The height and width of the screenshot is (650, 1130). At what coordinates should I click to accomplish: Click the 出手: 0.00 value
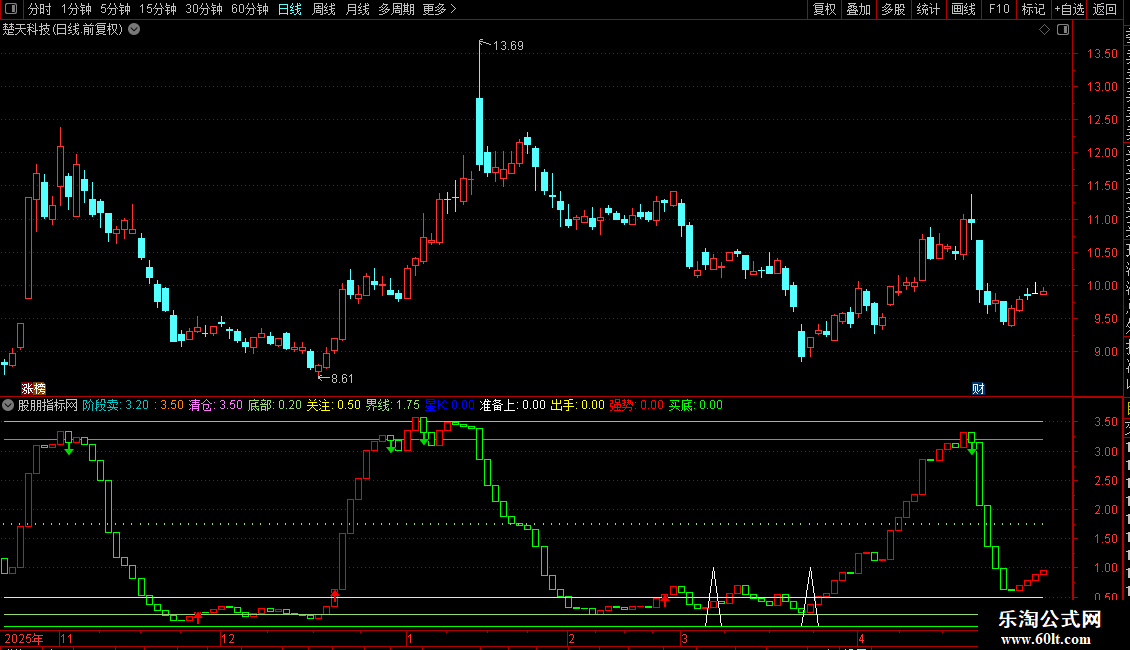coord(577,405)
